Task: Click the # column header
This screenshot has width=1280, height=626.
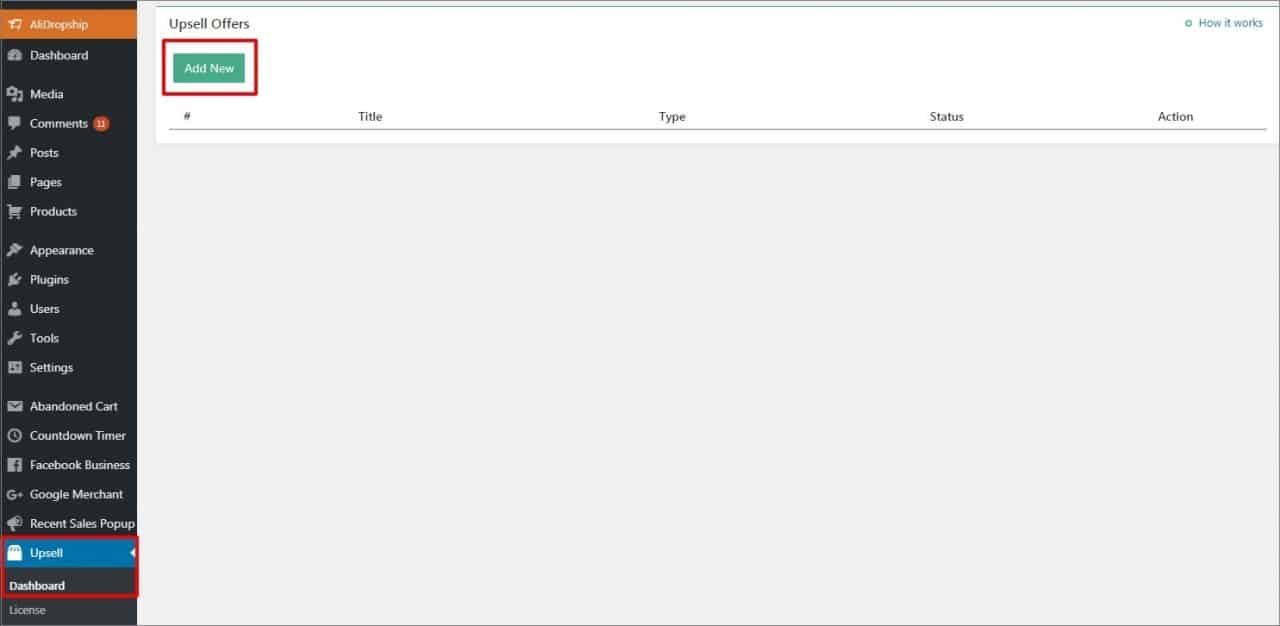Action: tap(187, 117)
